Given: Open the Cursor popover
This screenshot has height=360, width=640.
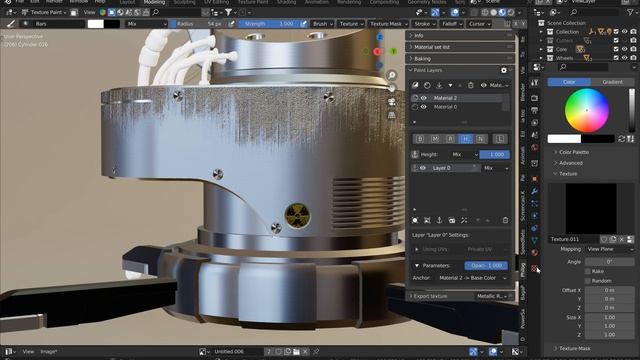Looking at the screenshot, I should click(479, 24).
